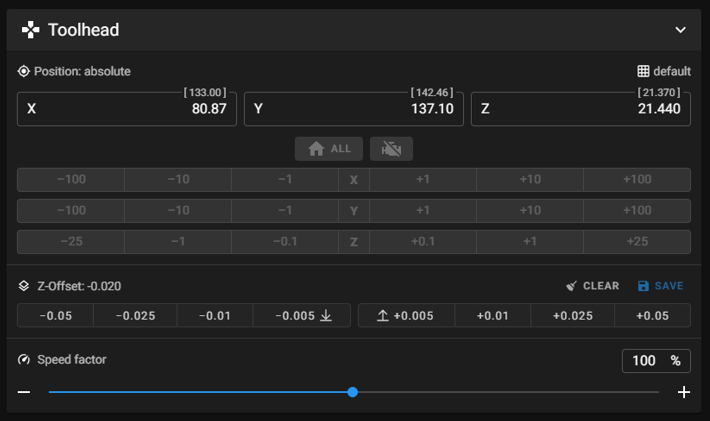Click the Toolhead gamepad icon
Viewport: 710px width, 421px height.
(x=31, y=30)
